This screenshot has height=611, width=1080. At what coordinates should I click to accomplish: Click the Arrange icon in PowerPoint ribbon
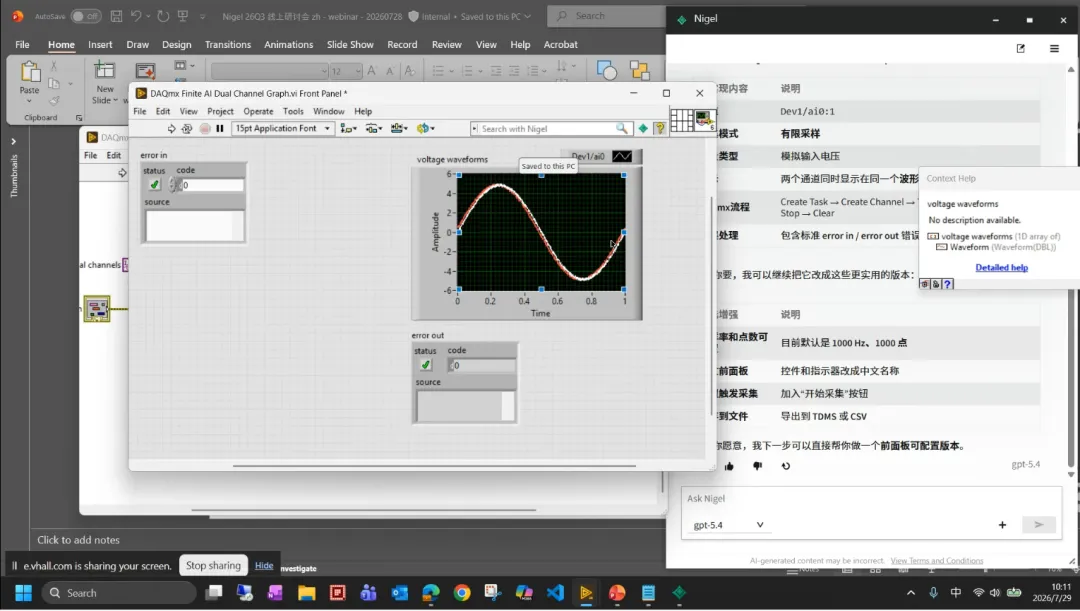pyautogui.click(x=639, y=70)
